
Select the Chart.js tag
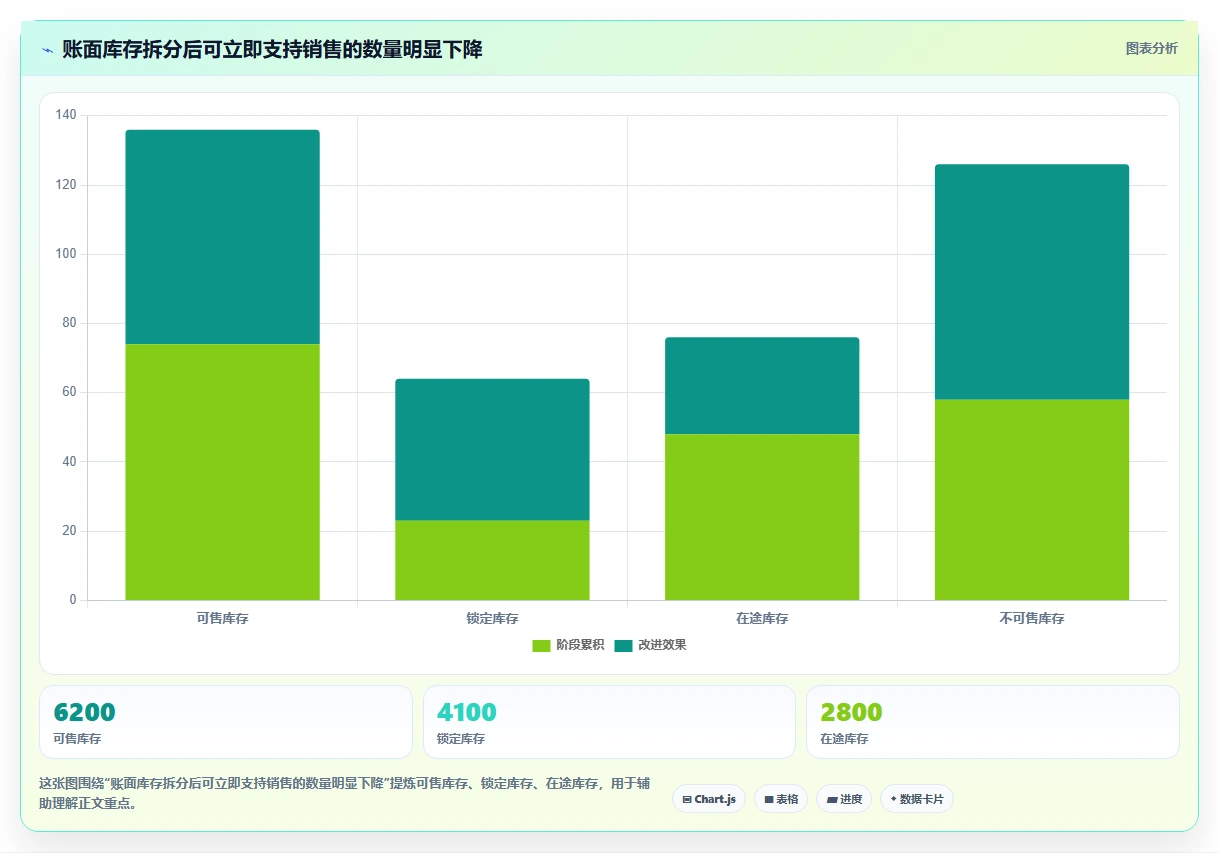pyautogui.click(x=709, y=799)
